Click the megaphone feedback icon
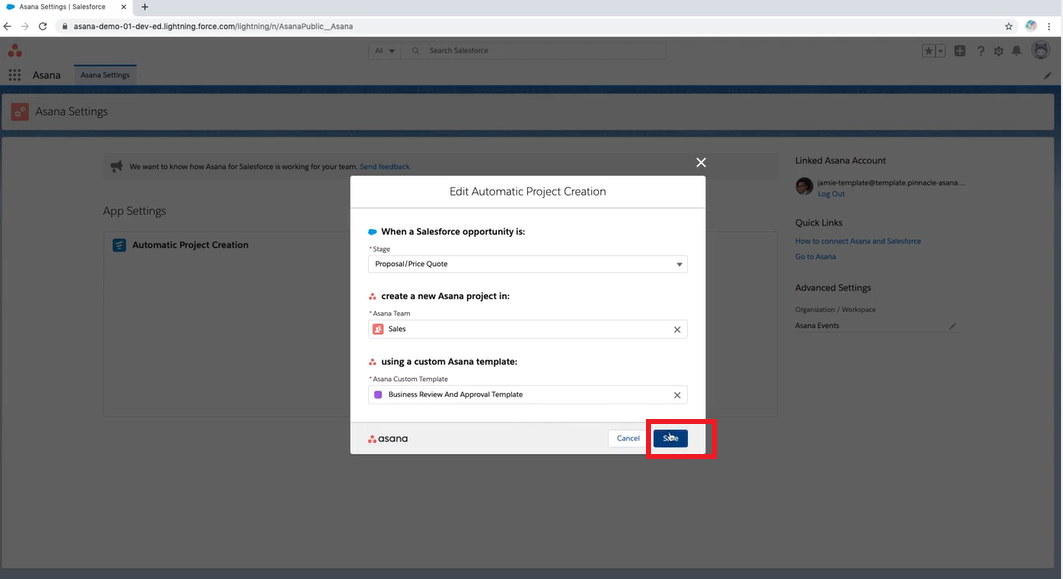Image resolution: width=1063 pixels, height=579 pixels. pyautogui.click(x=117, y=166)
